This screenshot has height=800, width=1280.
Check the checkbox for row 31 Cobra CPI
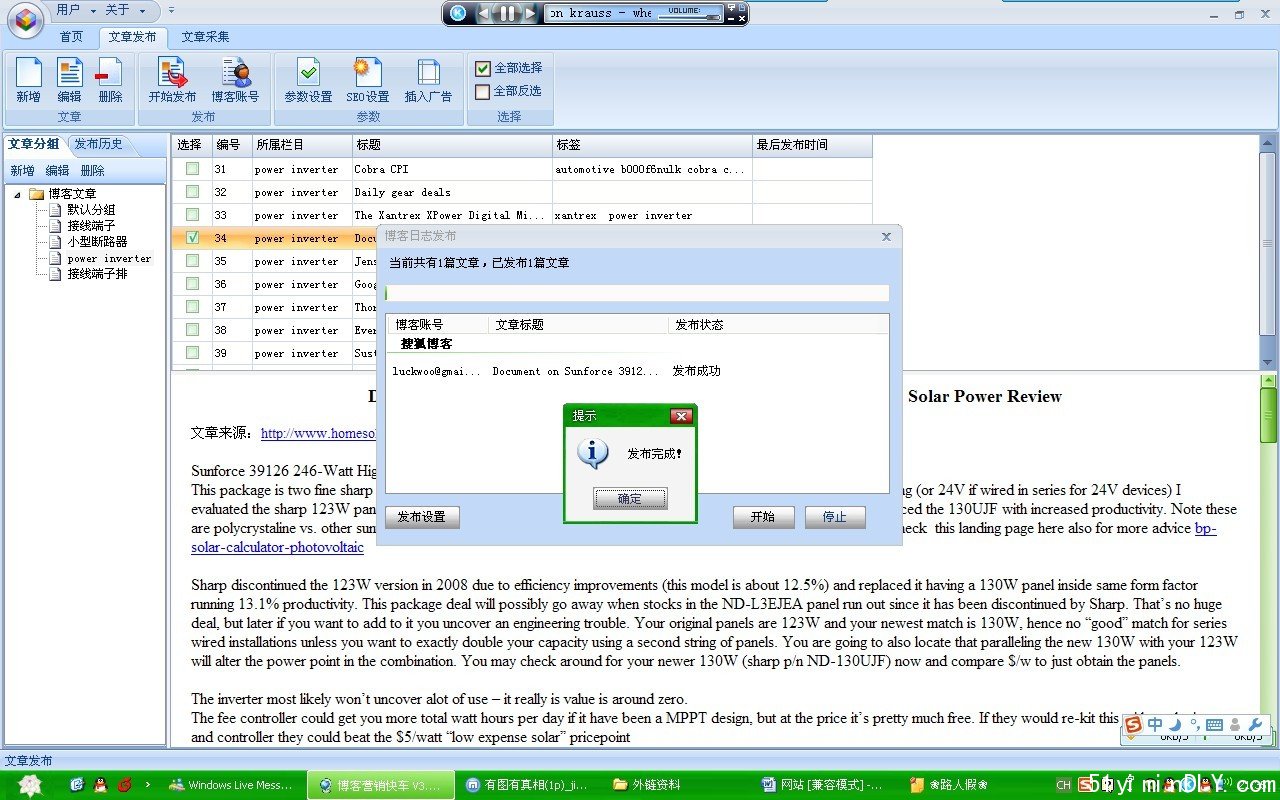tap(192, 169)
